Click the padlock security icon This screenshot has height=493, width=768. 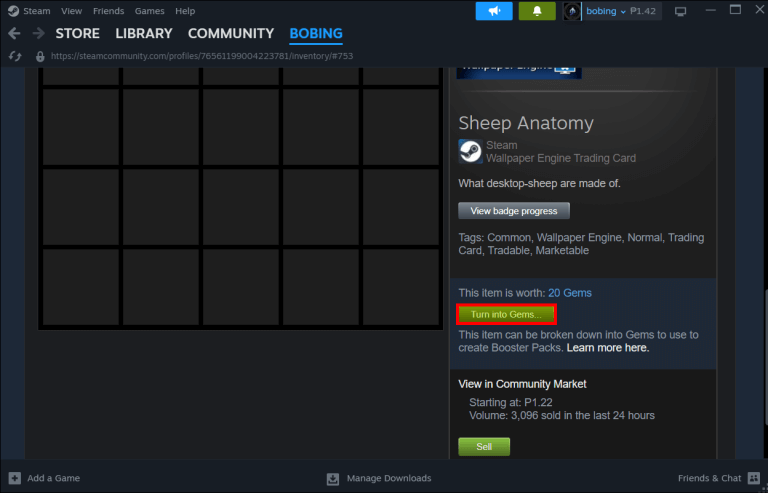[x=40, y=56]
